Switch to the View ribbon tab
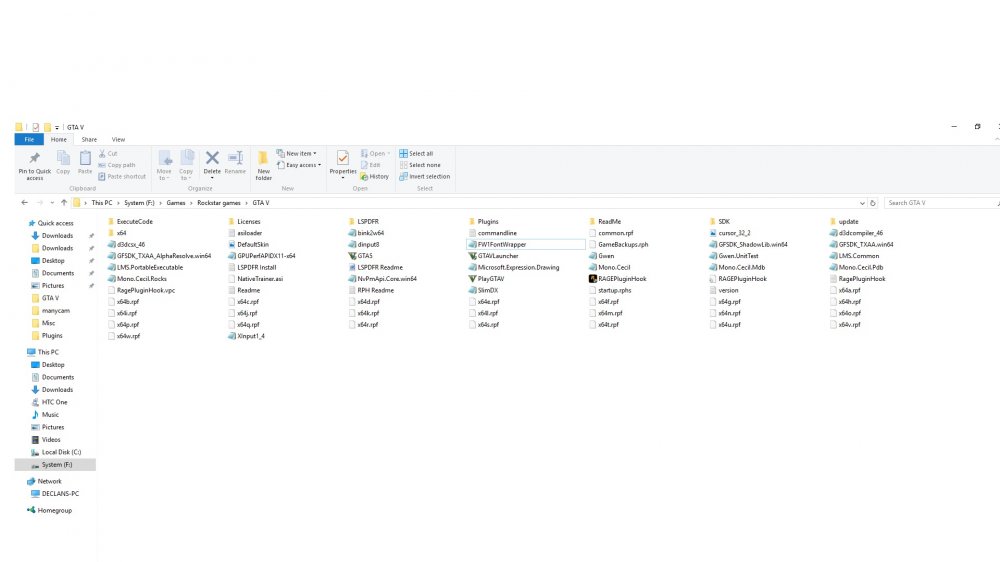 point(119,140)
